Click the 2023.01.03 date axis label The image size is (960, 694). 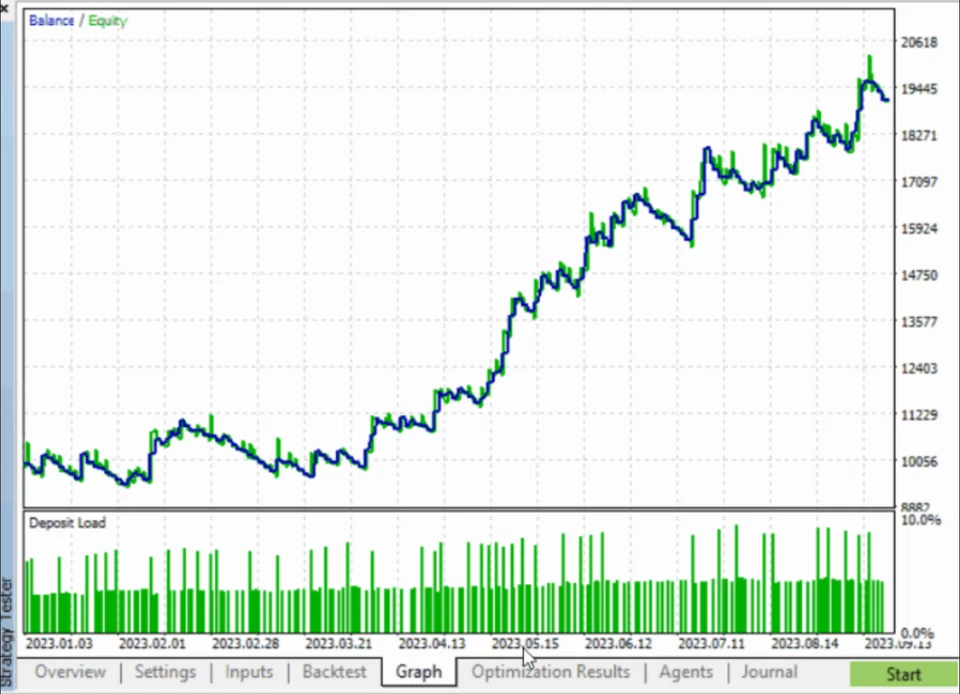point(62,643)
